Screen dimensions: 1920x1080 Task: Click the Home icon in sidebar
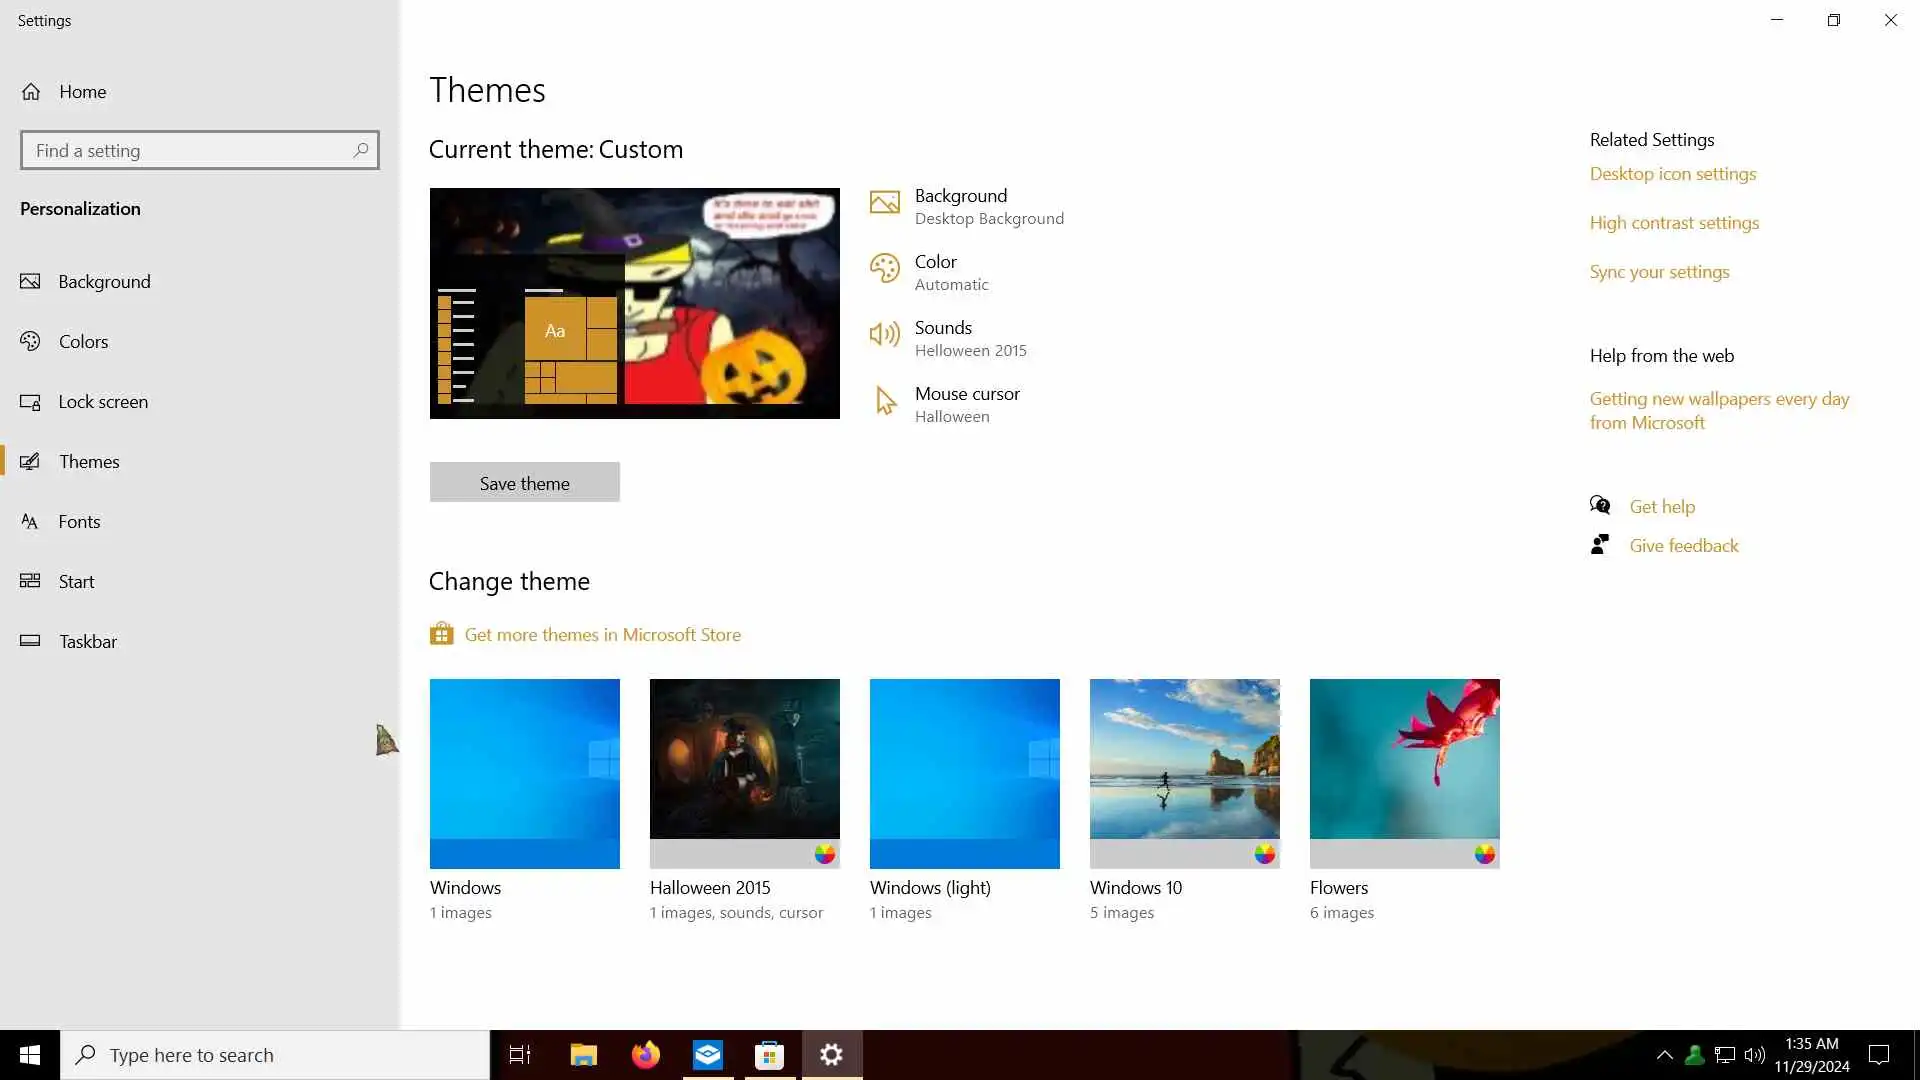[x=31, y=92]
